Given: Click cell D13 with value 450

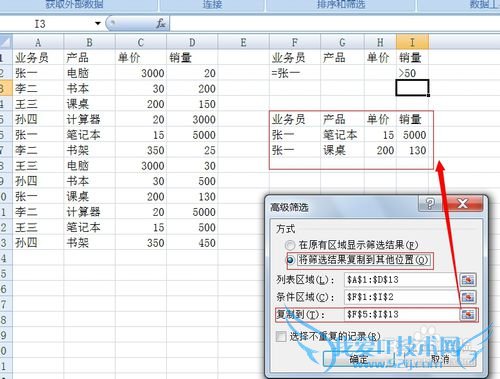Looking at the screenshot, I should 192,243.
